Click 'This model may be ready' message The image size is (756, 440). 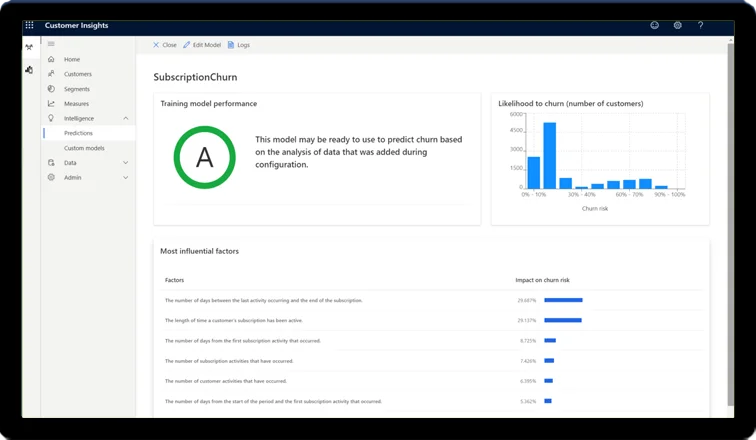tap(359, 152)
